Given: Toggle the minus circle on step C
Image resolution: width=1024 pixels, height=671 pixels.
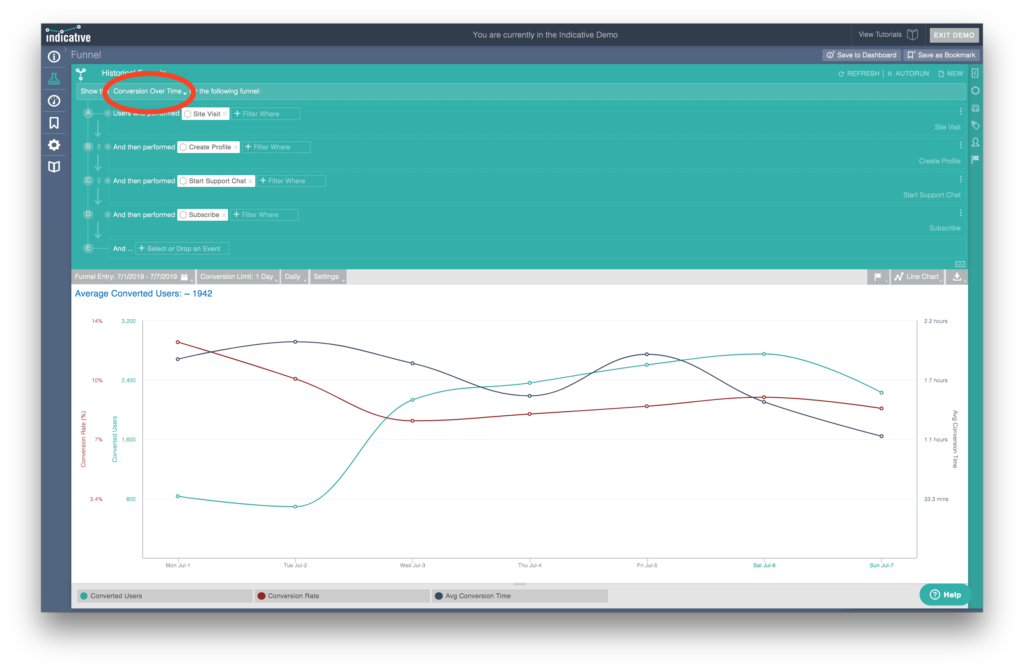Looking at the screenshot, I should tap(108, 181).
